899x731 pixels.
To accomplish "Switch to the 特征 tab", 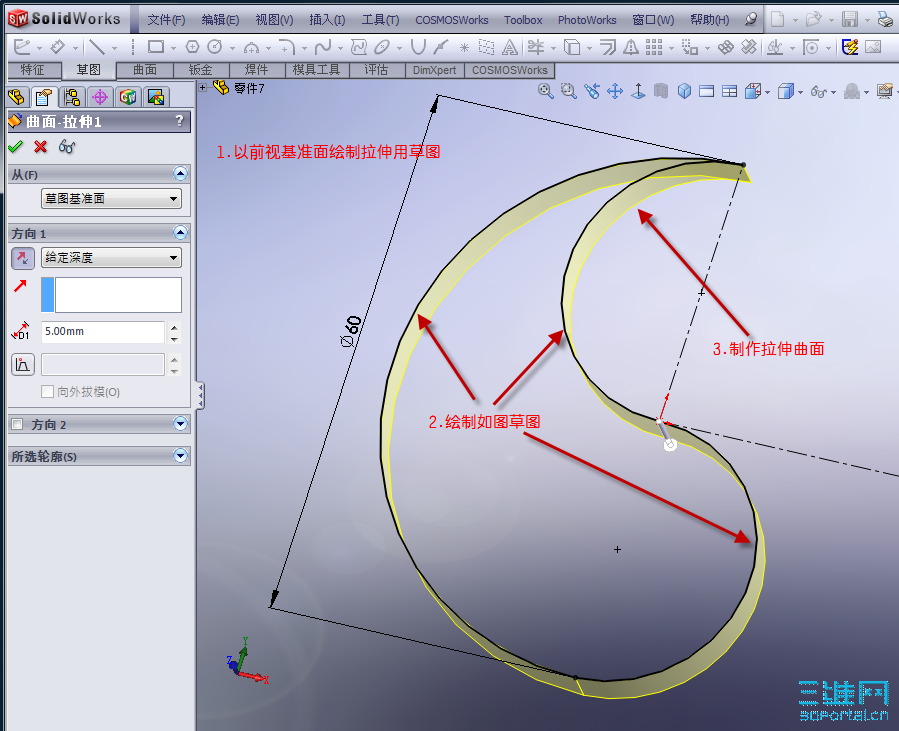I will [32, 70].
